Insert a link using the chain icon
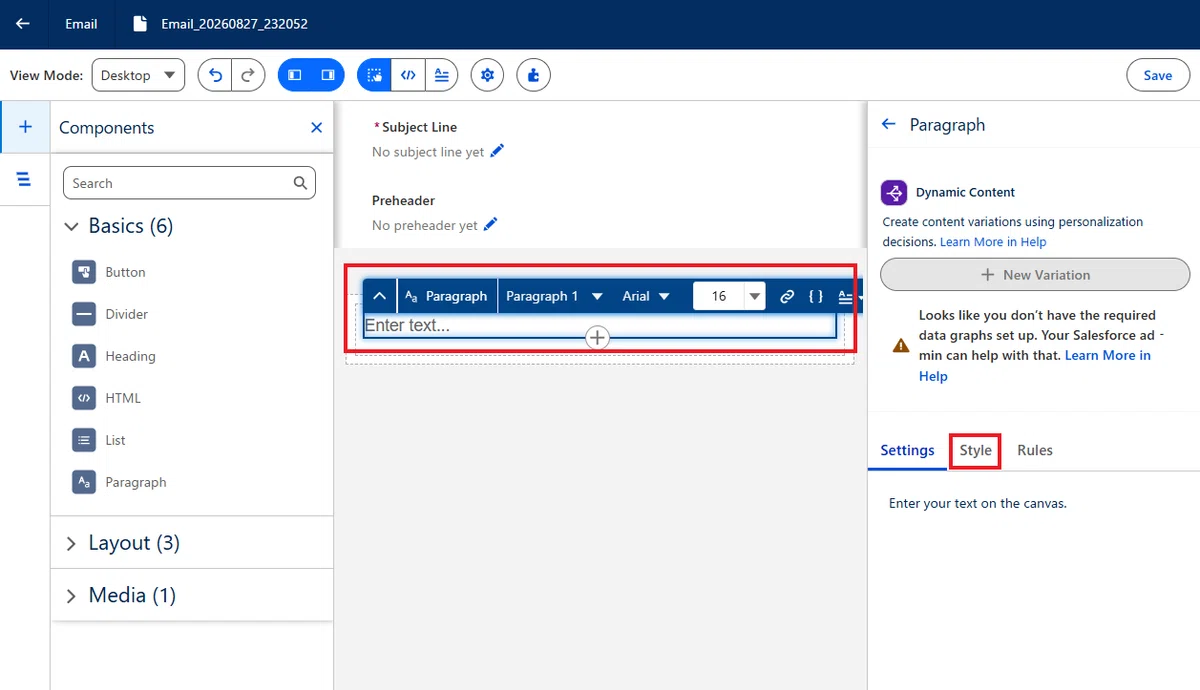 coord(787,296)
